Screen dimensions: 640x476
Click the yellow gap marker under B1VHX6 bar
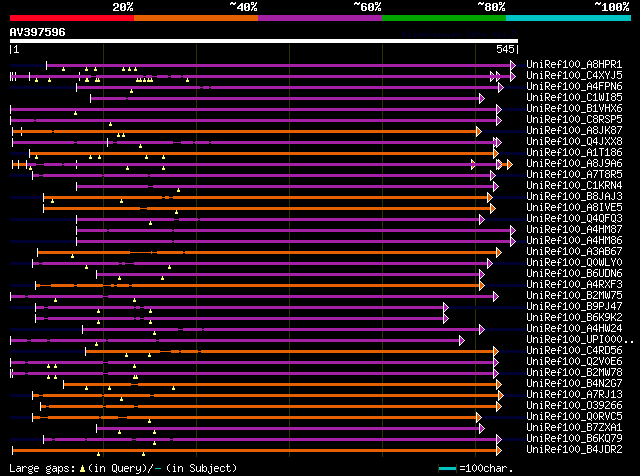76,113
